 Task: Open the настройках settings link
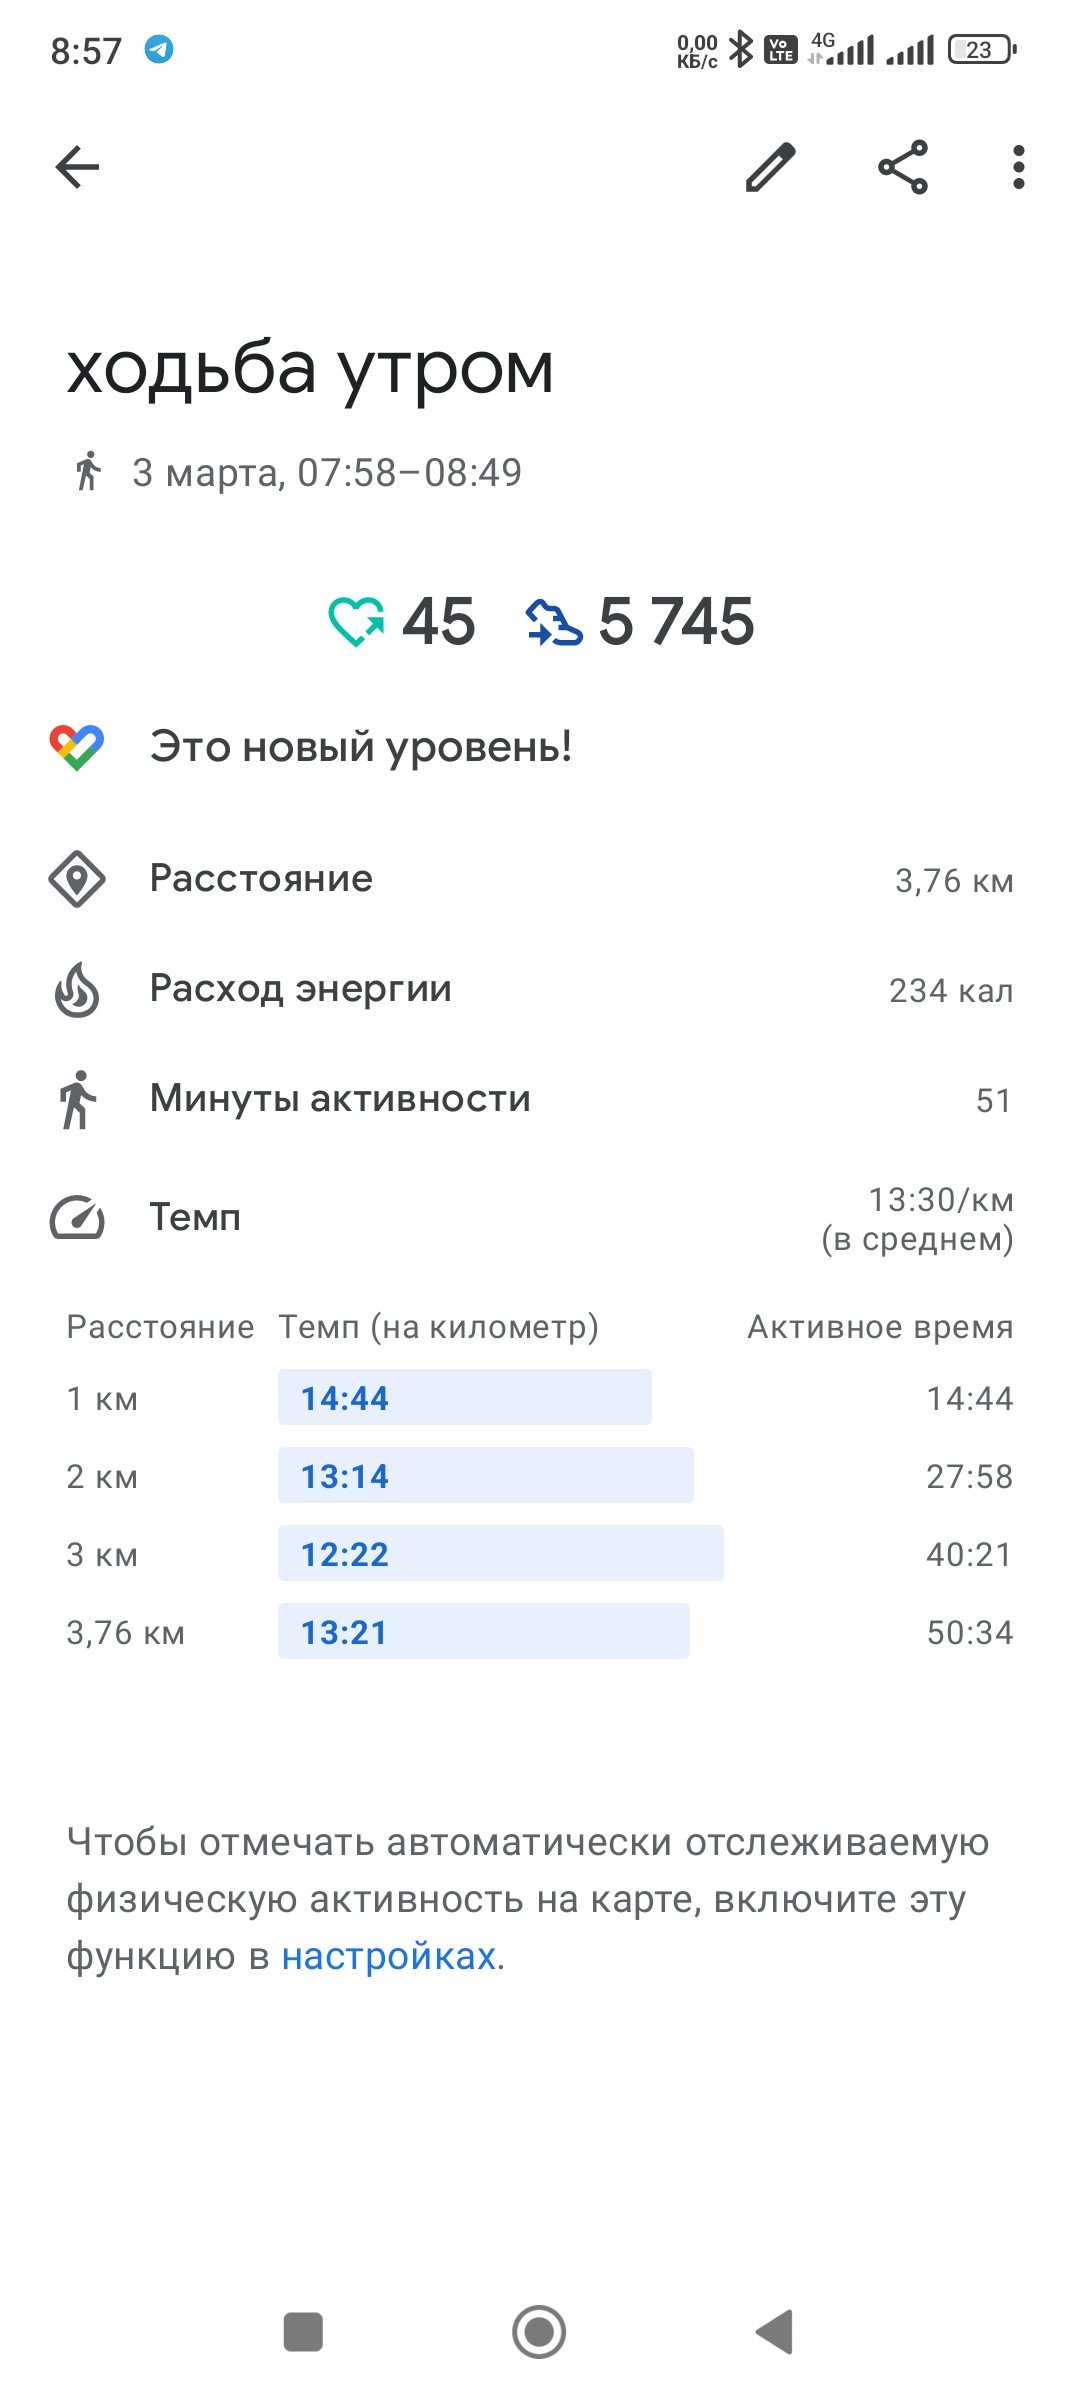pos(389,1956)
